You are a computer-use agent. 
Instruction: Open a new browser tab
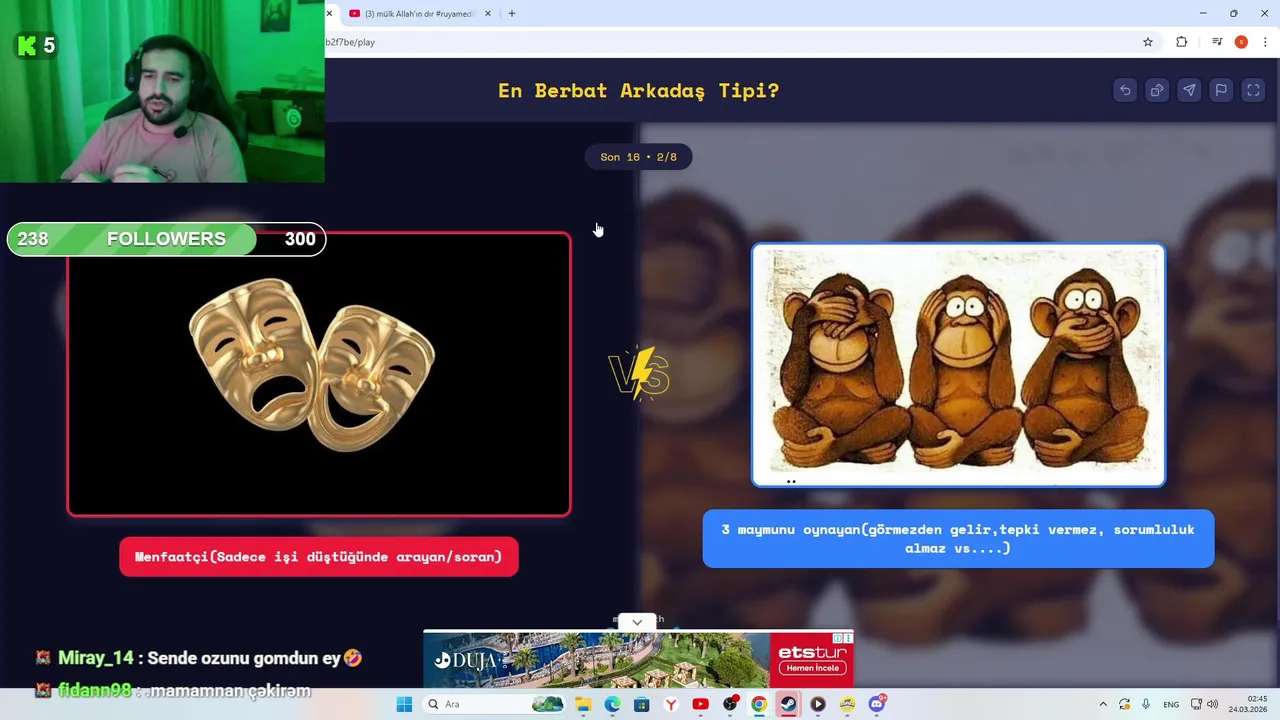[512, 14]
